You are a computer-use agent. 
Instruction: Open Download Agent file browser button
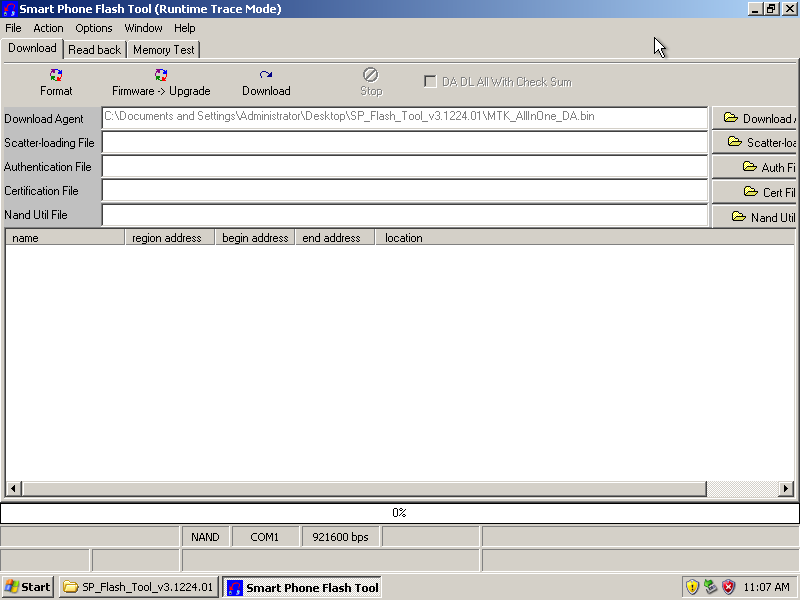pos(756,118)
